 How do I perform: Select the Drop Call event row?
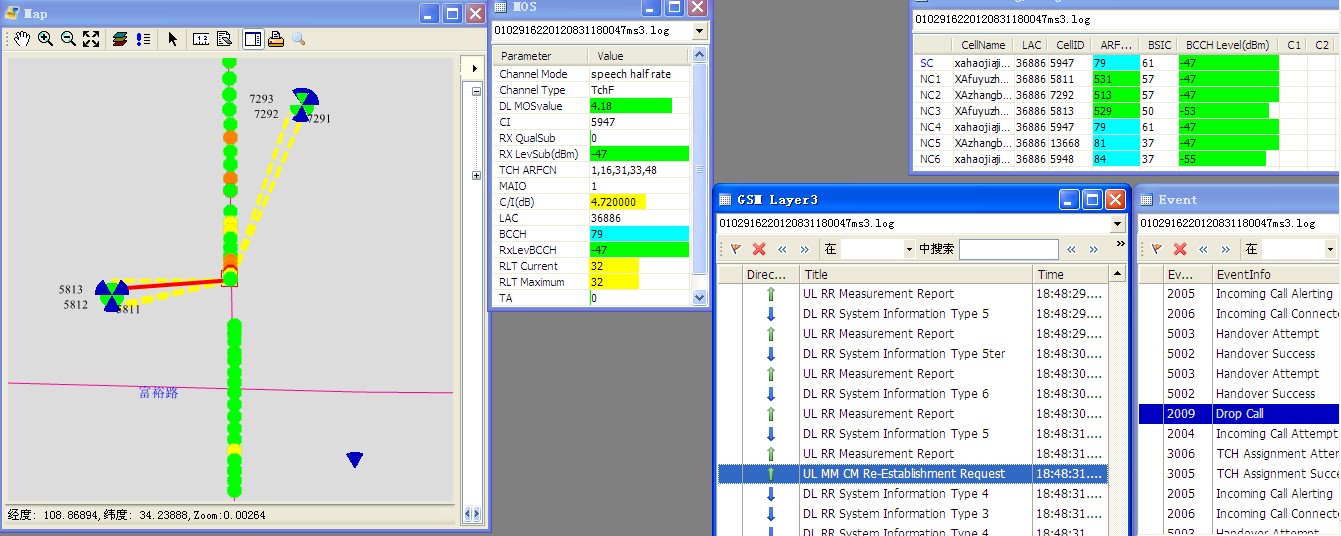1240,414
